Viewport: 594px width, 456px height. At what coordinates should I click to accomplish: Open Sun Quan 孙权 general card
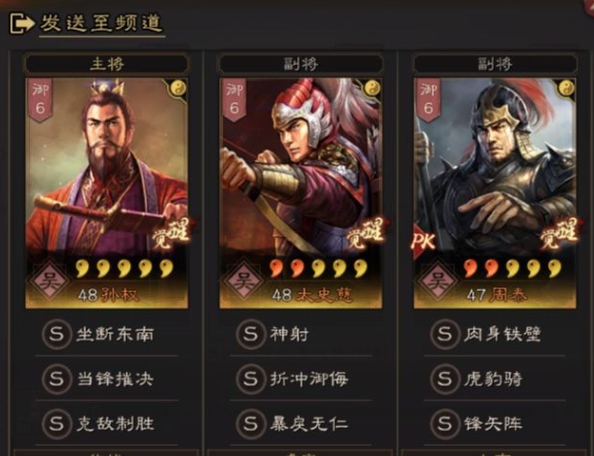tap(106, 193)
